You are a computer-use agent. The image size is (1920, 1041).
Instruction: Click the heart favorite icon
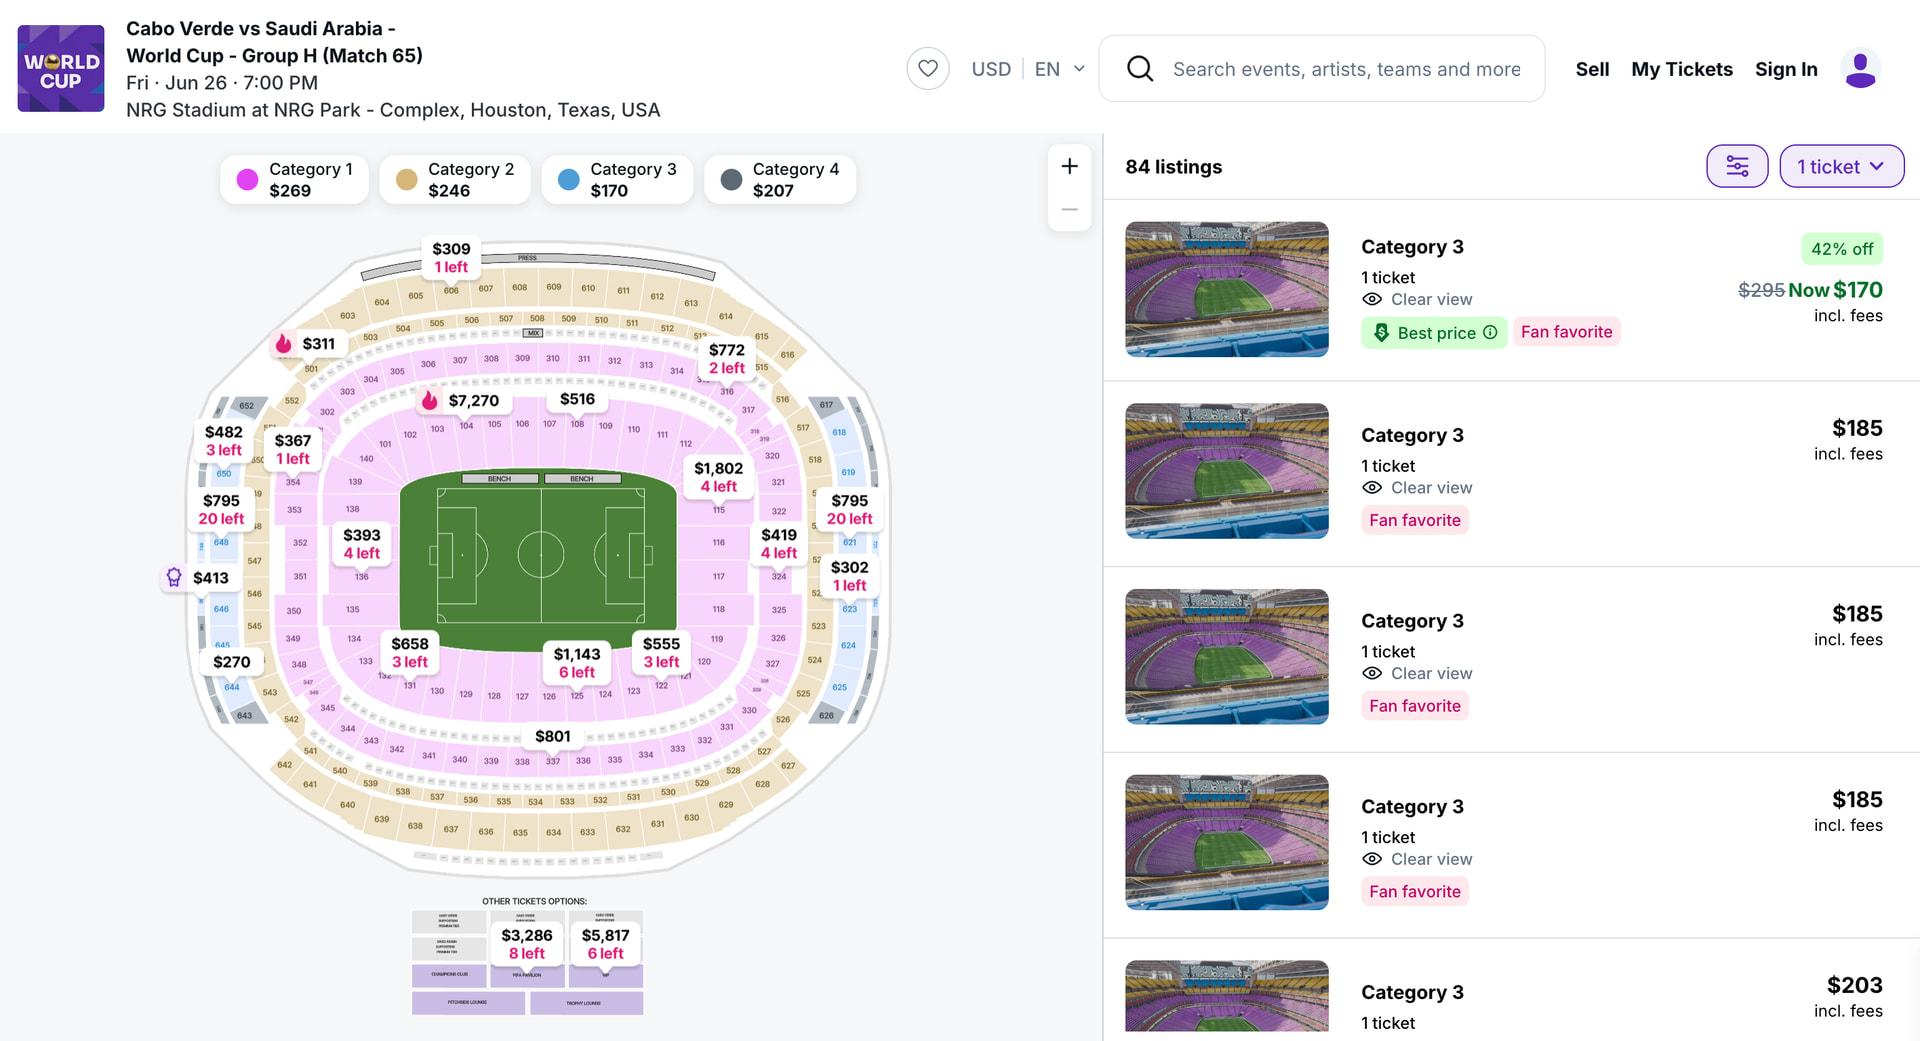[927, 69]
